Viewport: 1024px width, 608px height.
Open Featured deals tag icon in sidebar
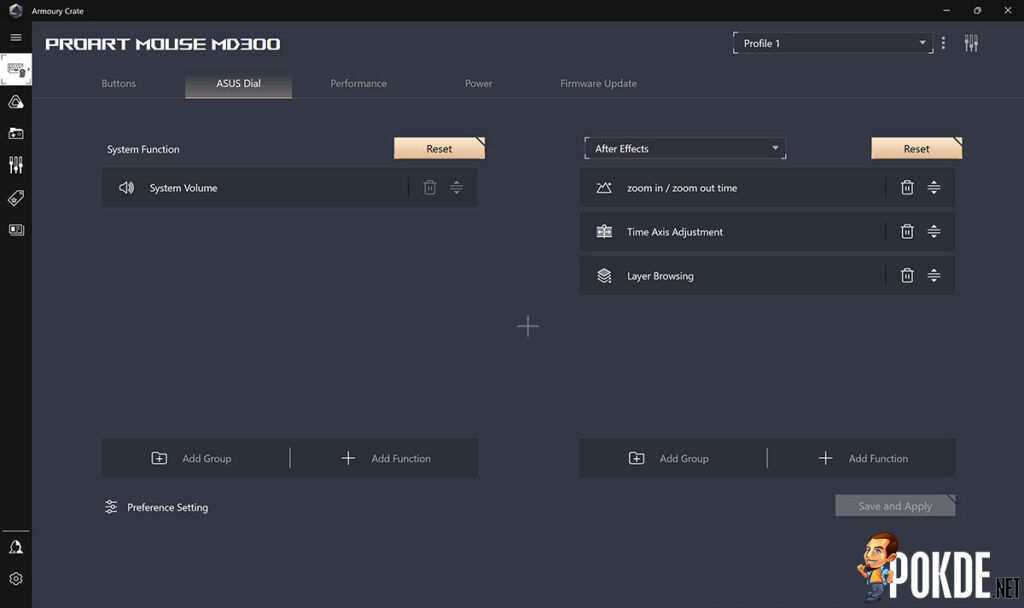pyautogui.click(x=16, y=197)
